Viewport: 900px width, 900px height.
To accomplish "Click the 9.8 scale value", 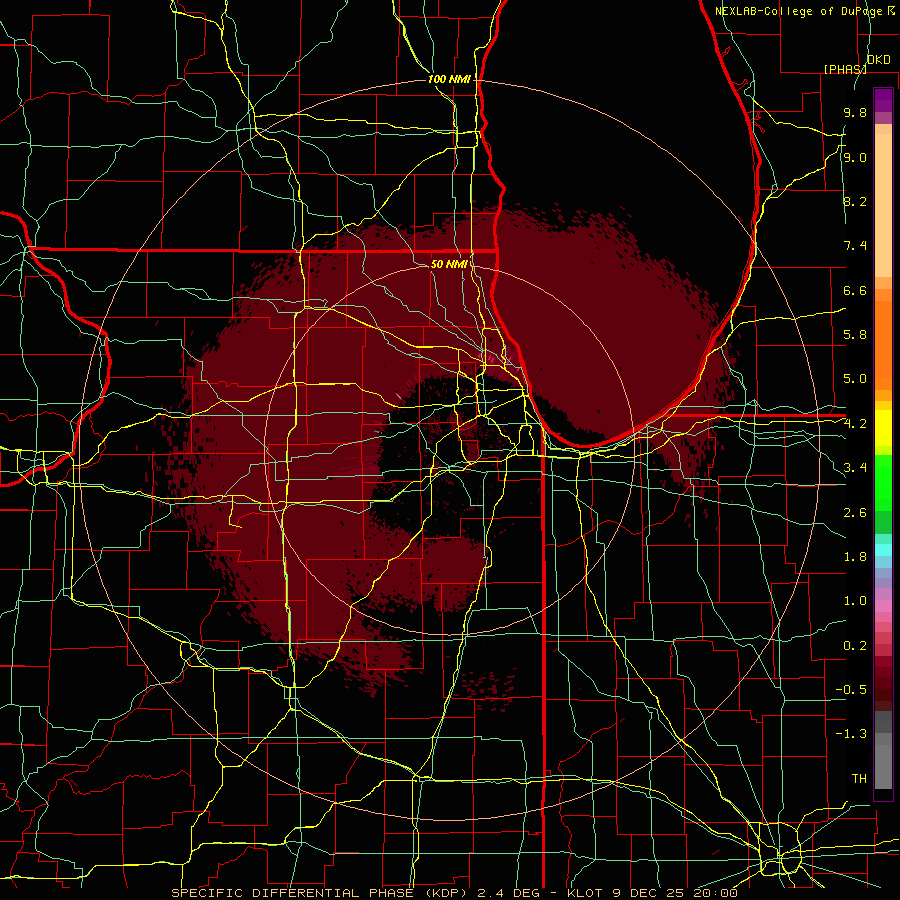I will click(x=855, y=112).
